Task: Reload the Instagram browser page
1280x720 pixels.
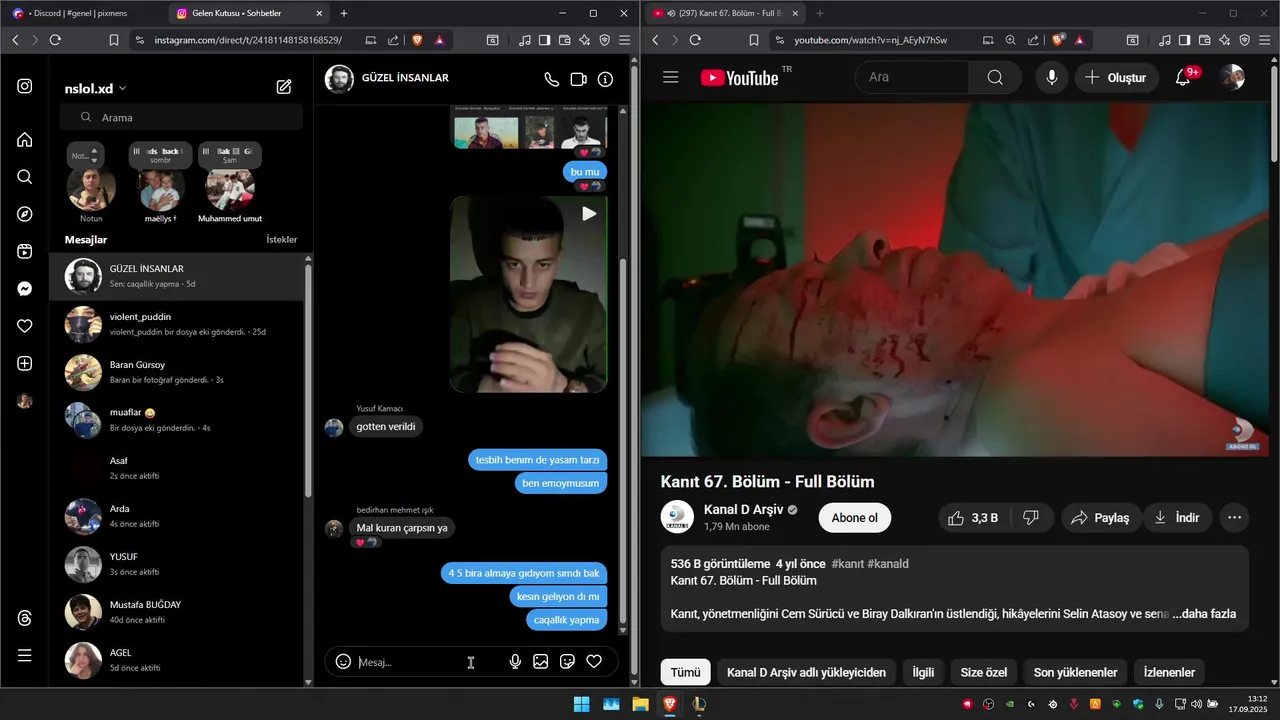Action: coord(55,40)
